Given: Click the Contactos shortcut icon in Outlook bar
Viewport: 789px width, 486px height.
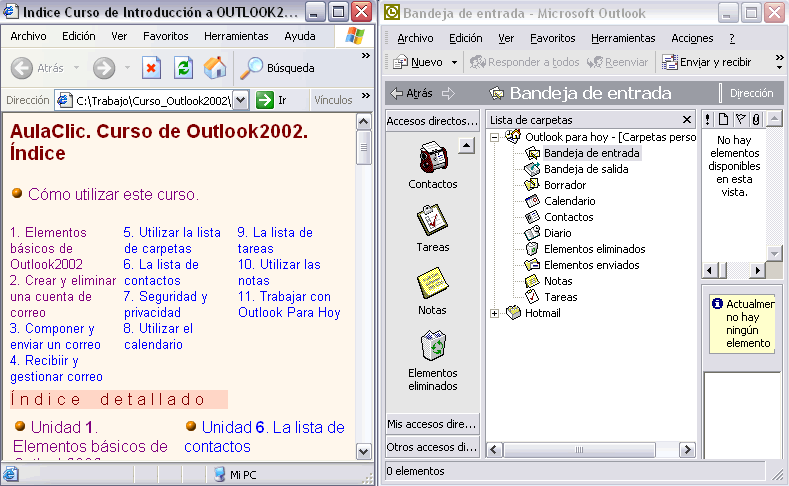Looking at the screenshot, I should [433, 157].
